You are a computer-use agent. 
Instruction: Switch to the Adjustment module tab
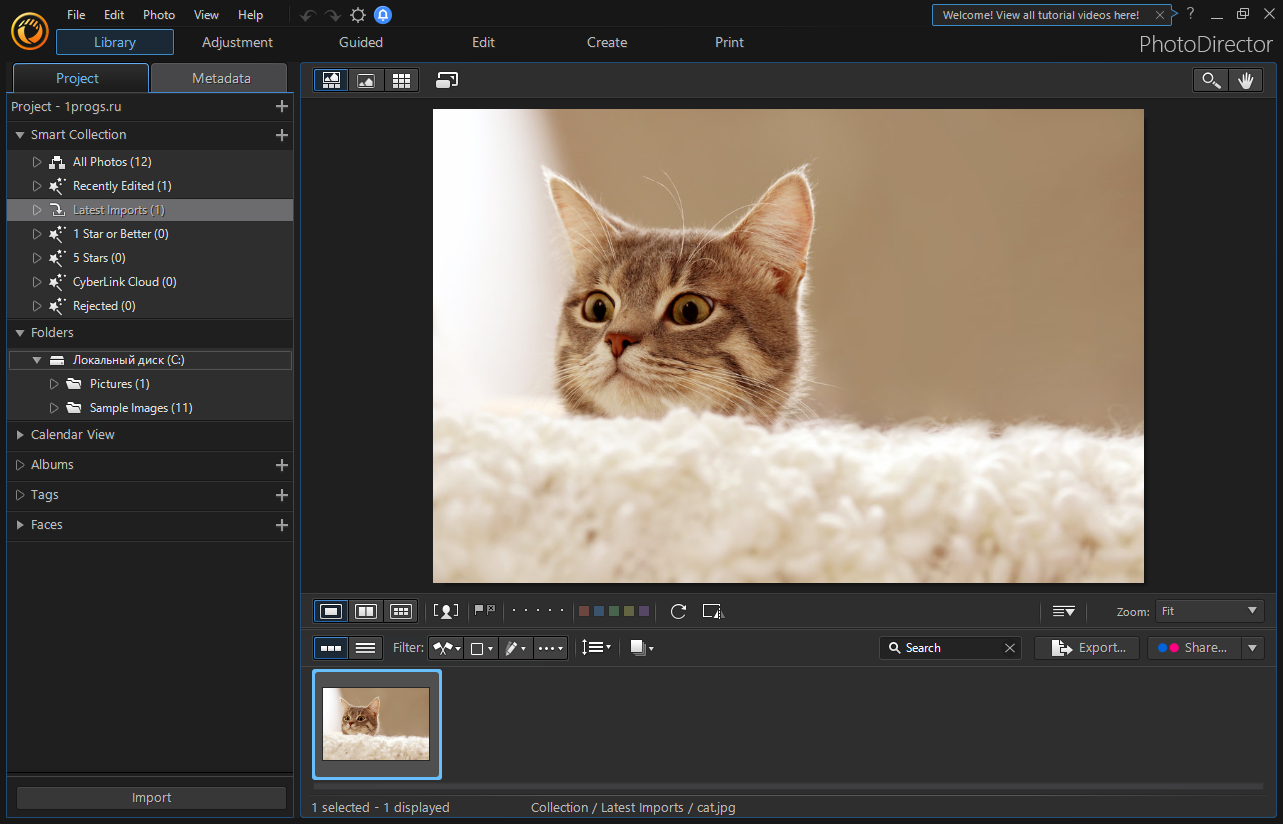coord(237,42)
